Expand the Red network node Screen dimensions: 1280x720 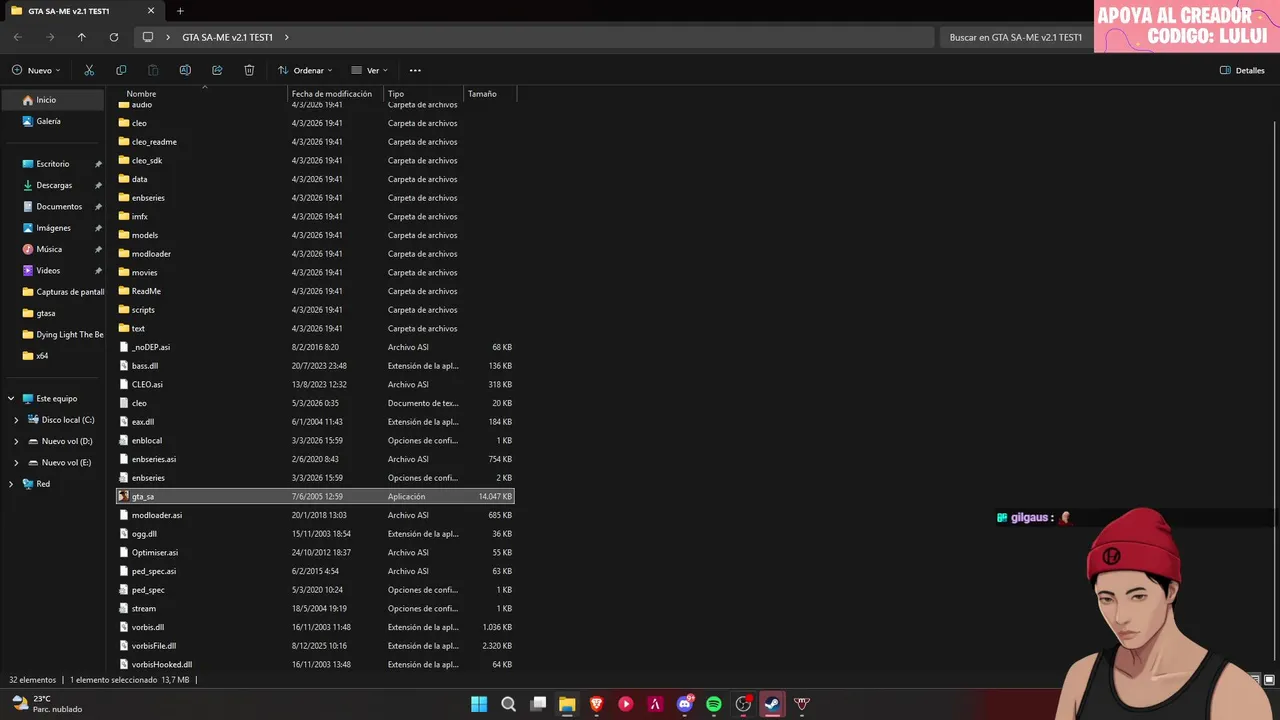coord(11,484)
